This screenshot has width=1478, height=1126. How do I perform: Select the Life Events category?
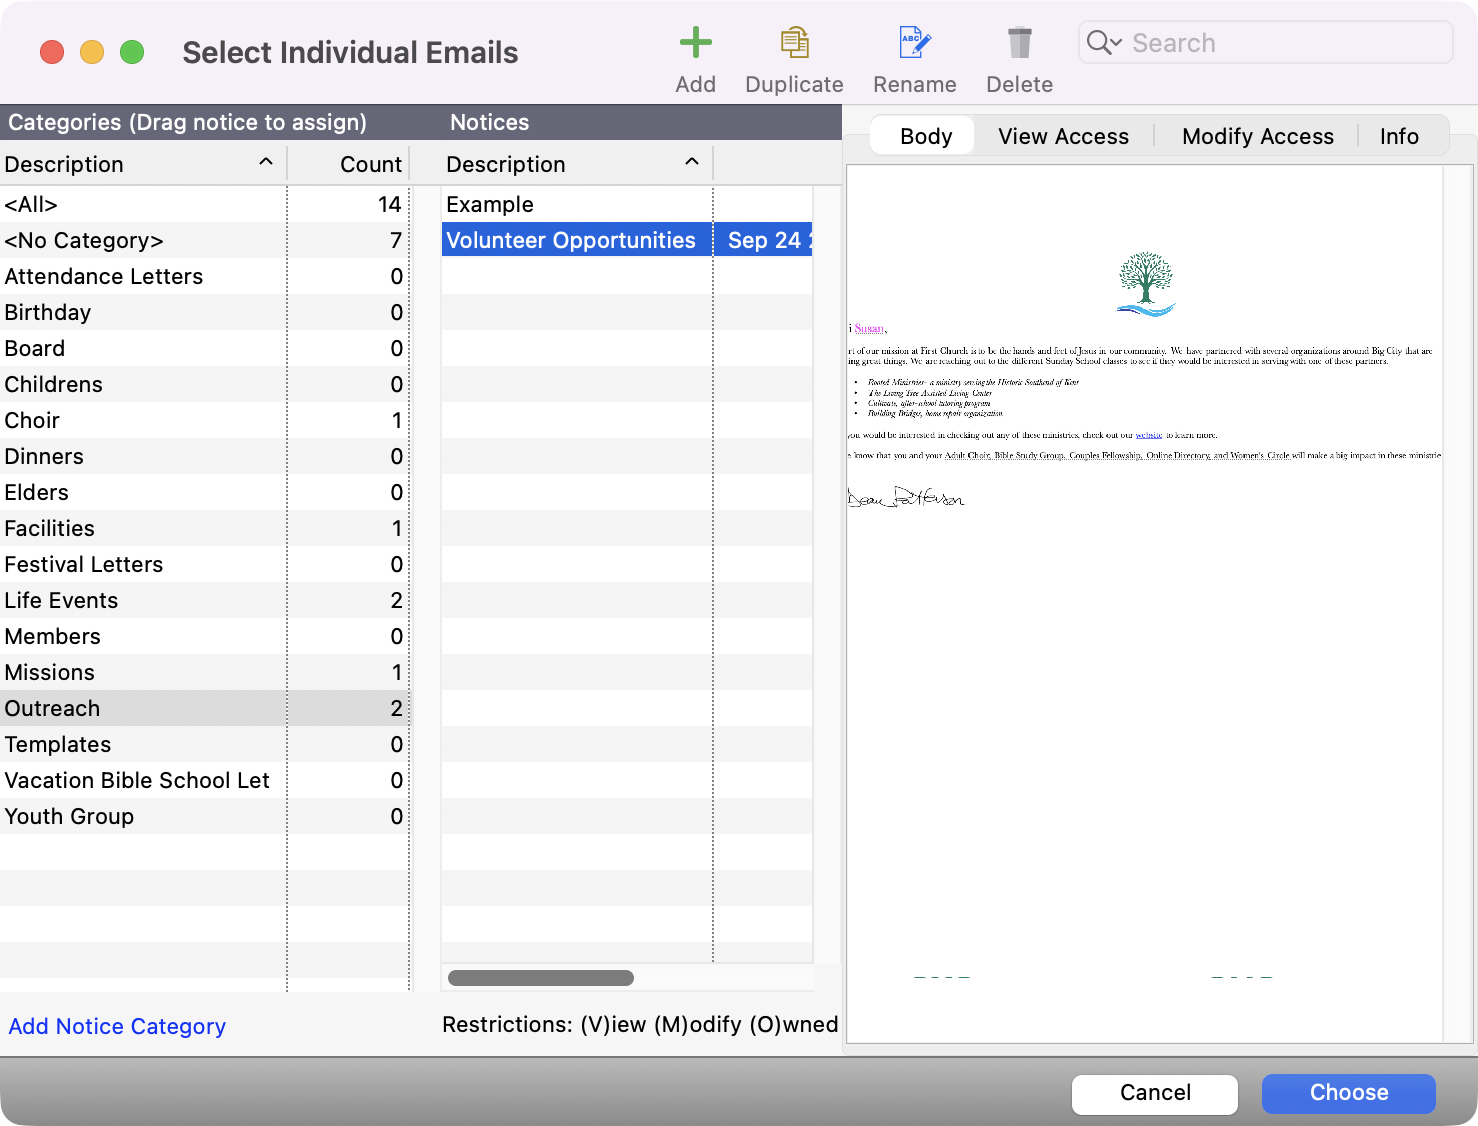[204, 600]
